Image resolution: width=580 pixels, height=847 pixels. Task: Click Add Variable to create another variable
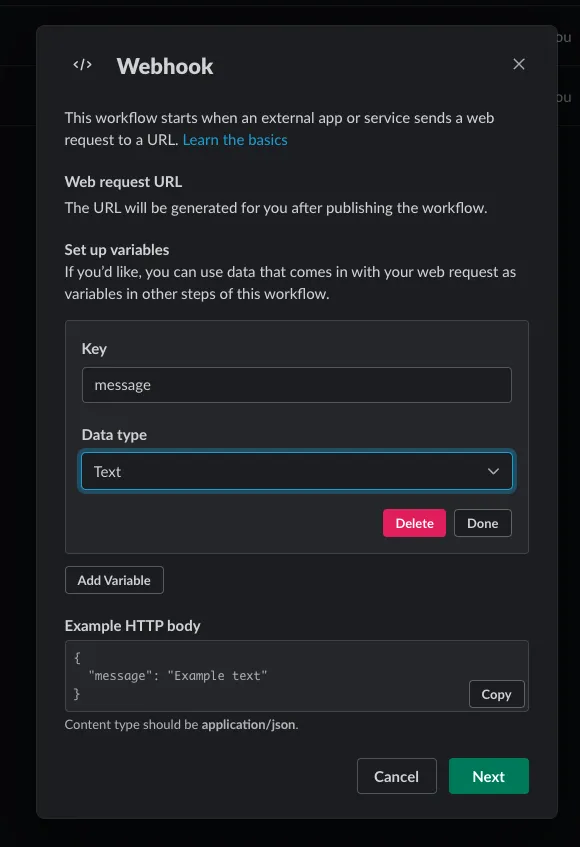point(114,580)
